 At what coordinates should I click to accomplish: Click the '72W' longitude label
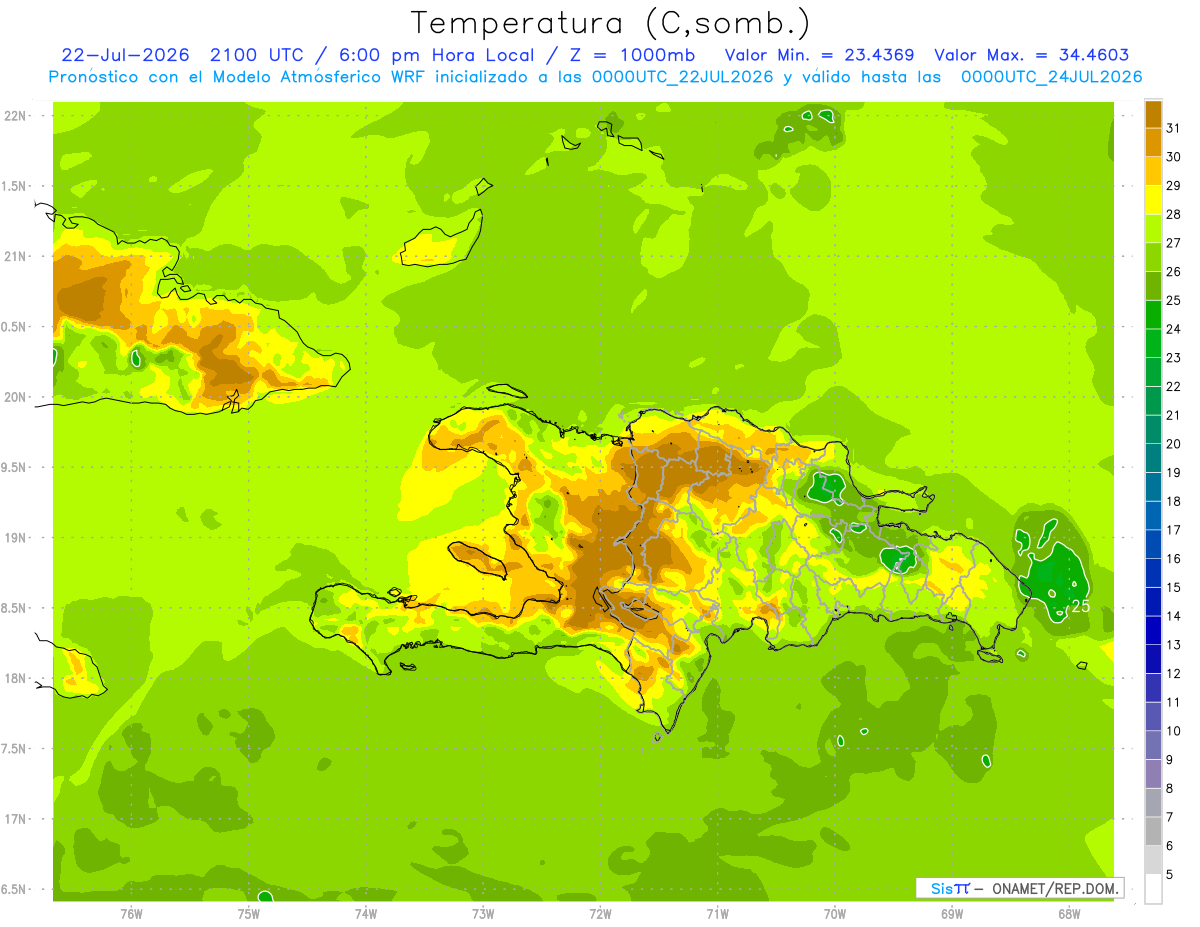600,914
